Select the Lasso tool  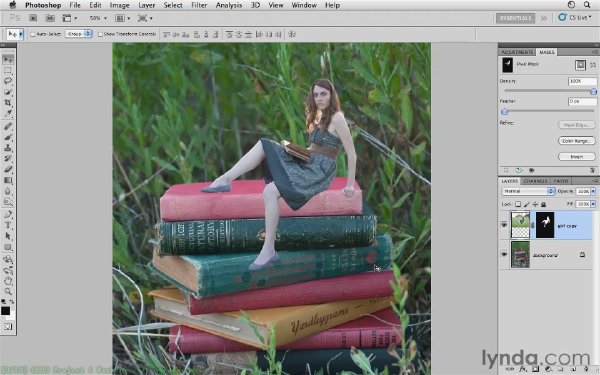[x=8, y=81]
